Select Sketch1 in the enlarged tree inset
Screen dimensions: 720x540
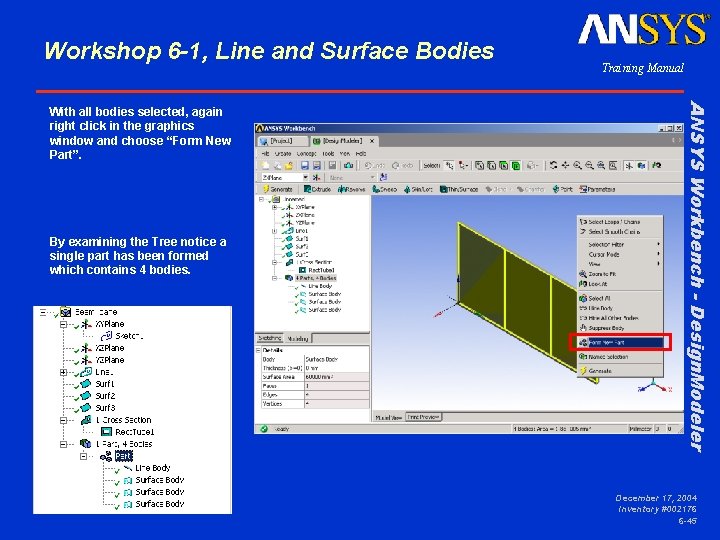(129, 336)
